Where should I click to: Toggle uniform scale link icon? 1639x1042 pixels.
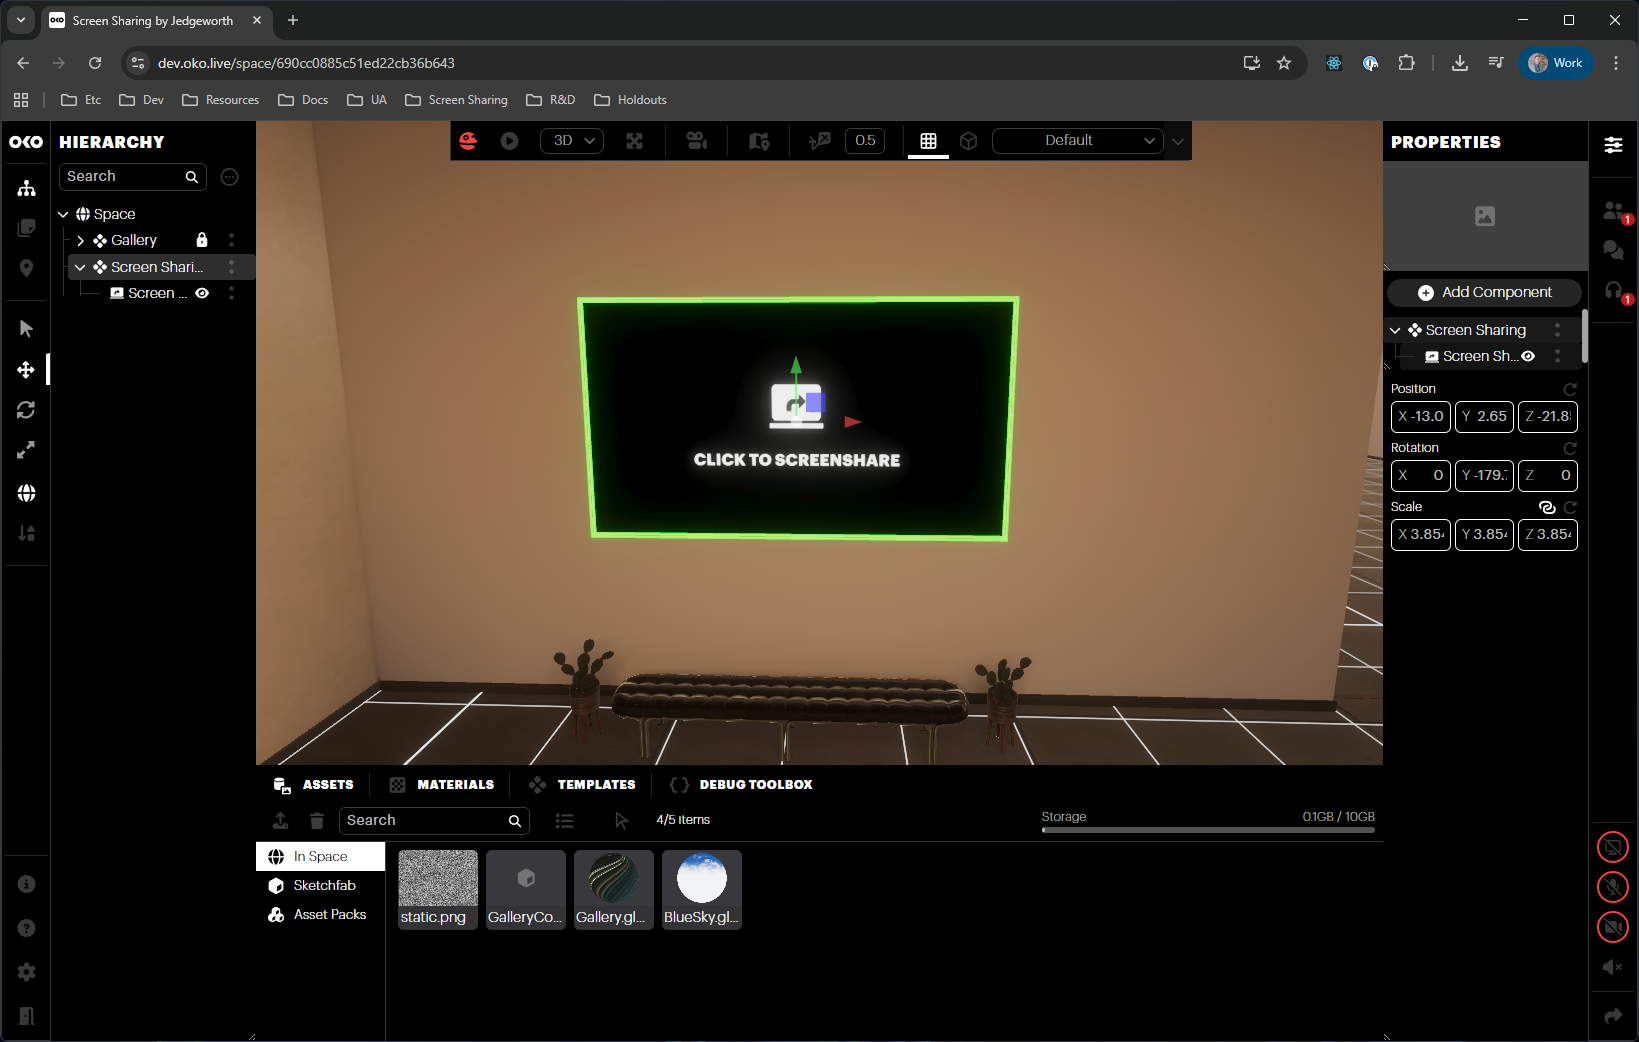pos(1546,507)
